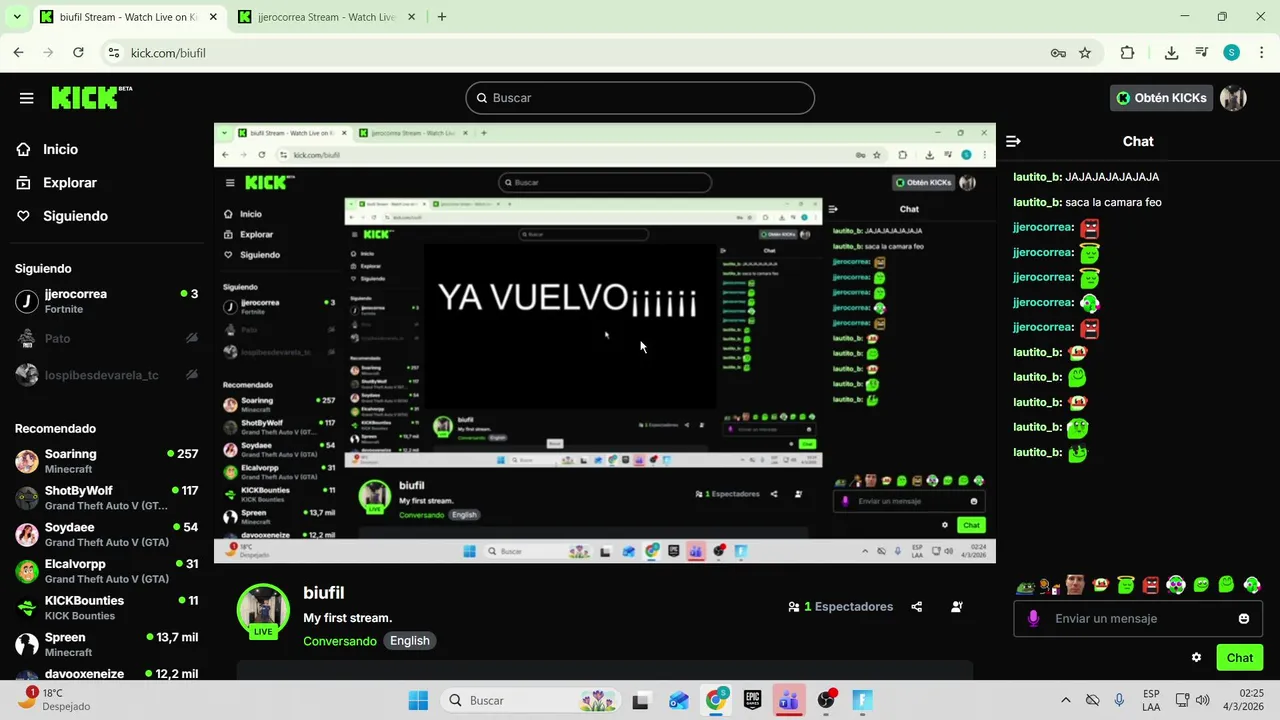Click the KICK logo

[x=91, y=97]
